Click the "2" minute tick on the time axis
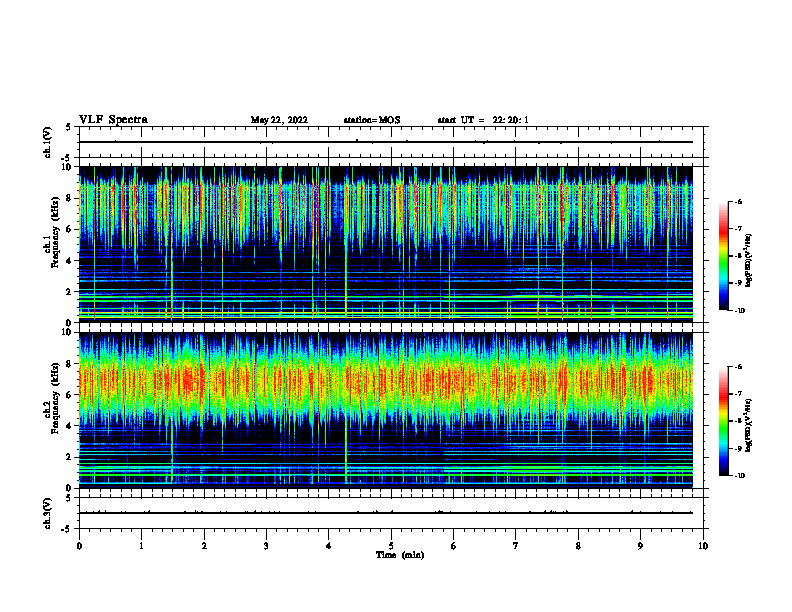Viewport: 792px width, 612px height. [204, 546]
